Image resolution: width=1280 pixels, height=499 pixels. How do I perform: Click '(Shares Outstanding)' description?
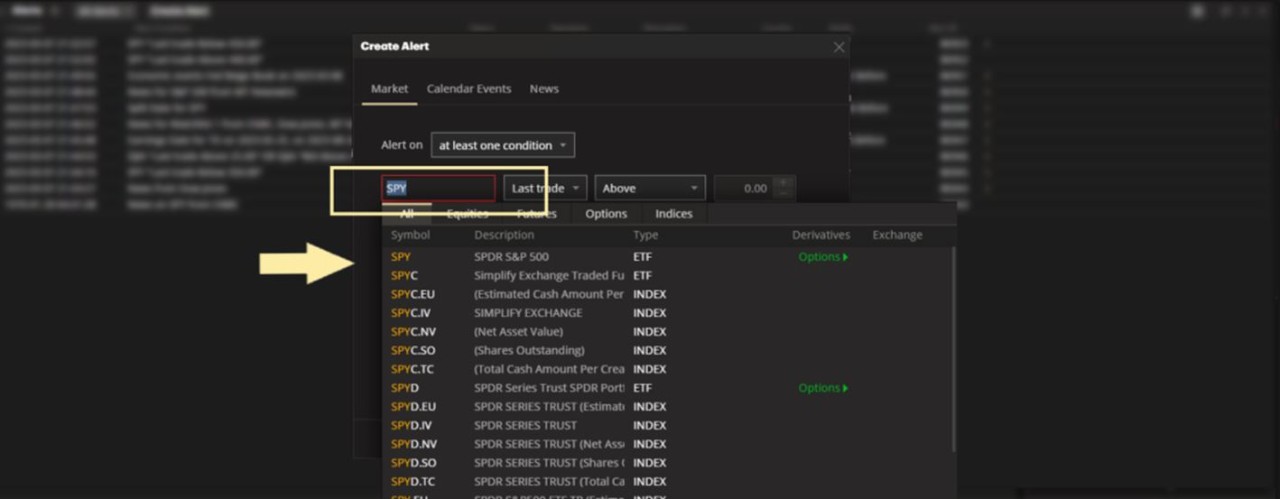click(x=529, y=350)
